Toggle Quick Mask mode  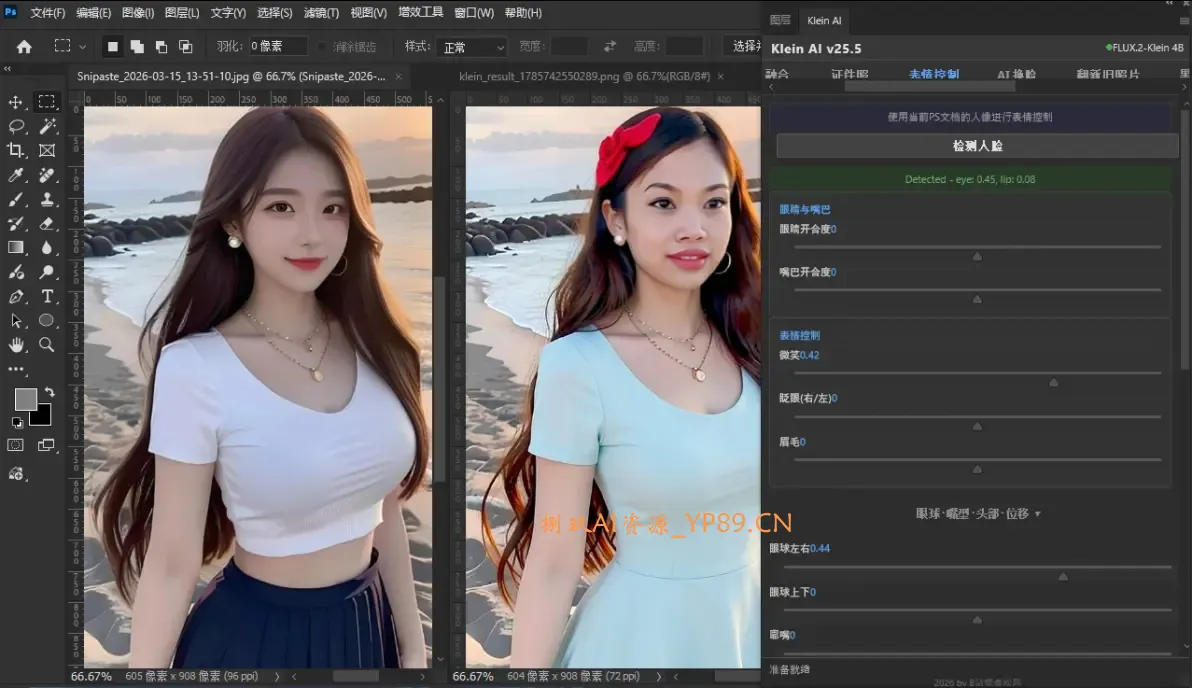click(16, 445)
